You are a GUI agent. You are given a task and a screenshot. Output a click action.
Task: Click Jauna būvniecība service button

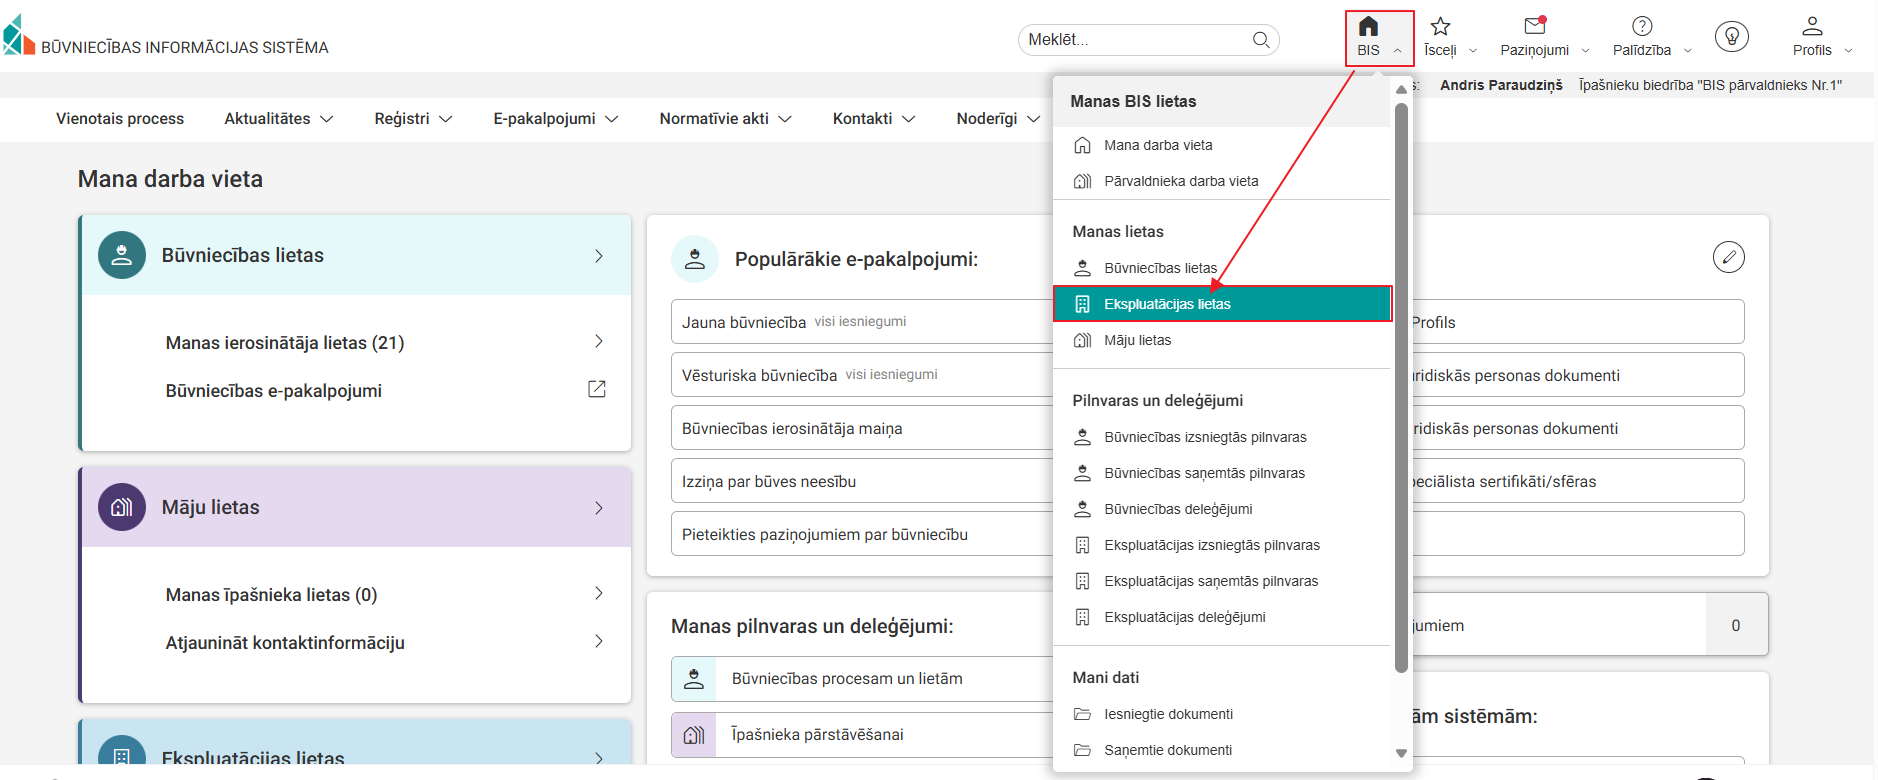click(744, 322)
